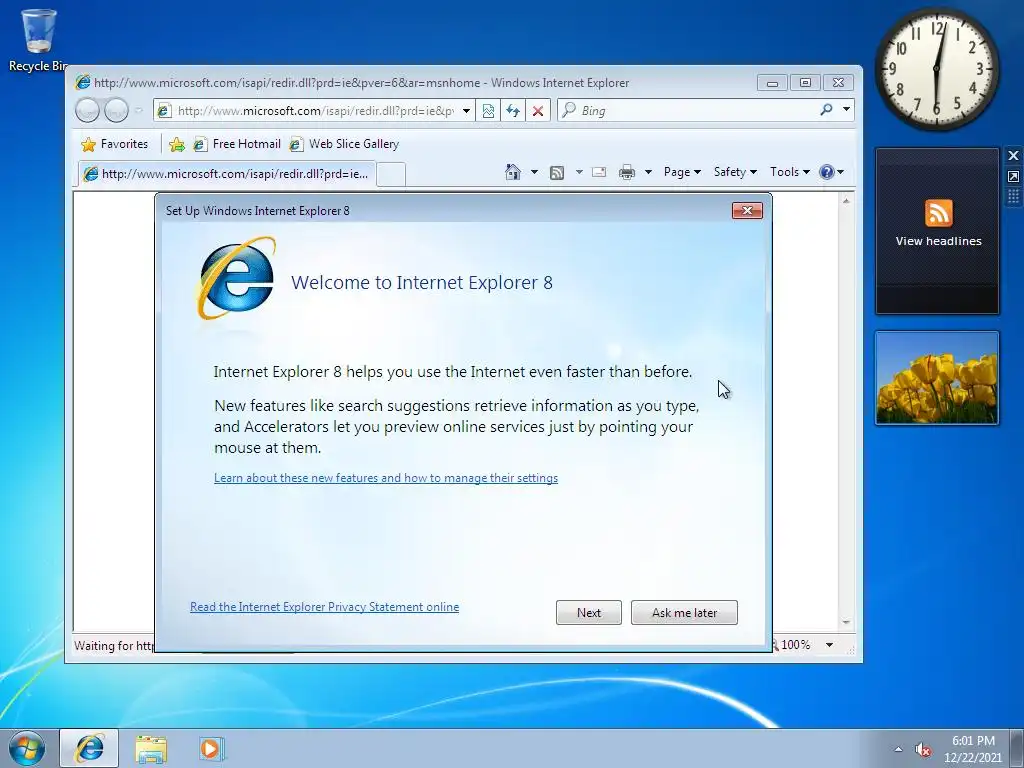Click scrollbar up arrow in browser window
This screenshot has height=768, width=1024.
point(846,201)
